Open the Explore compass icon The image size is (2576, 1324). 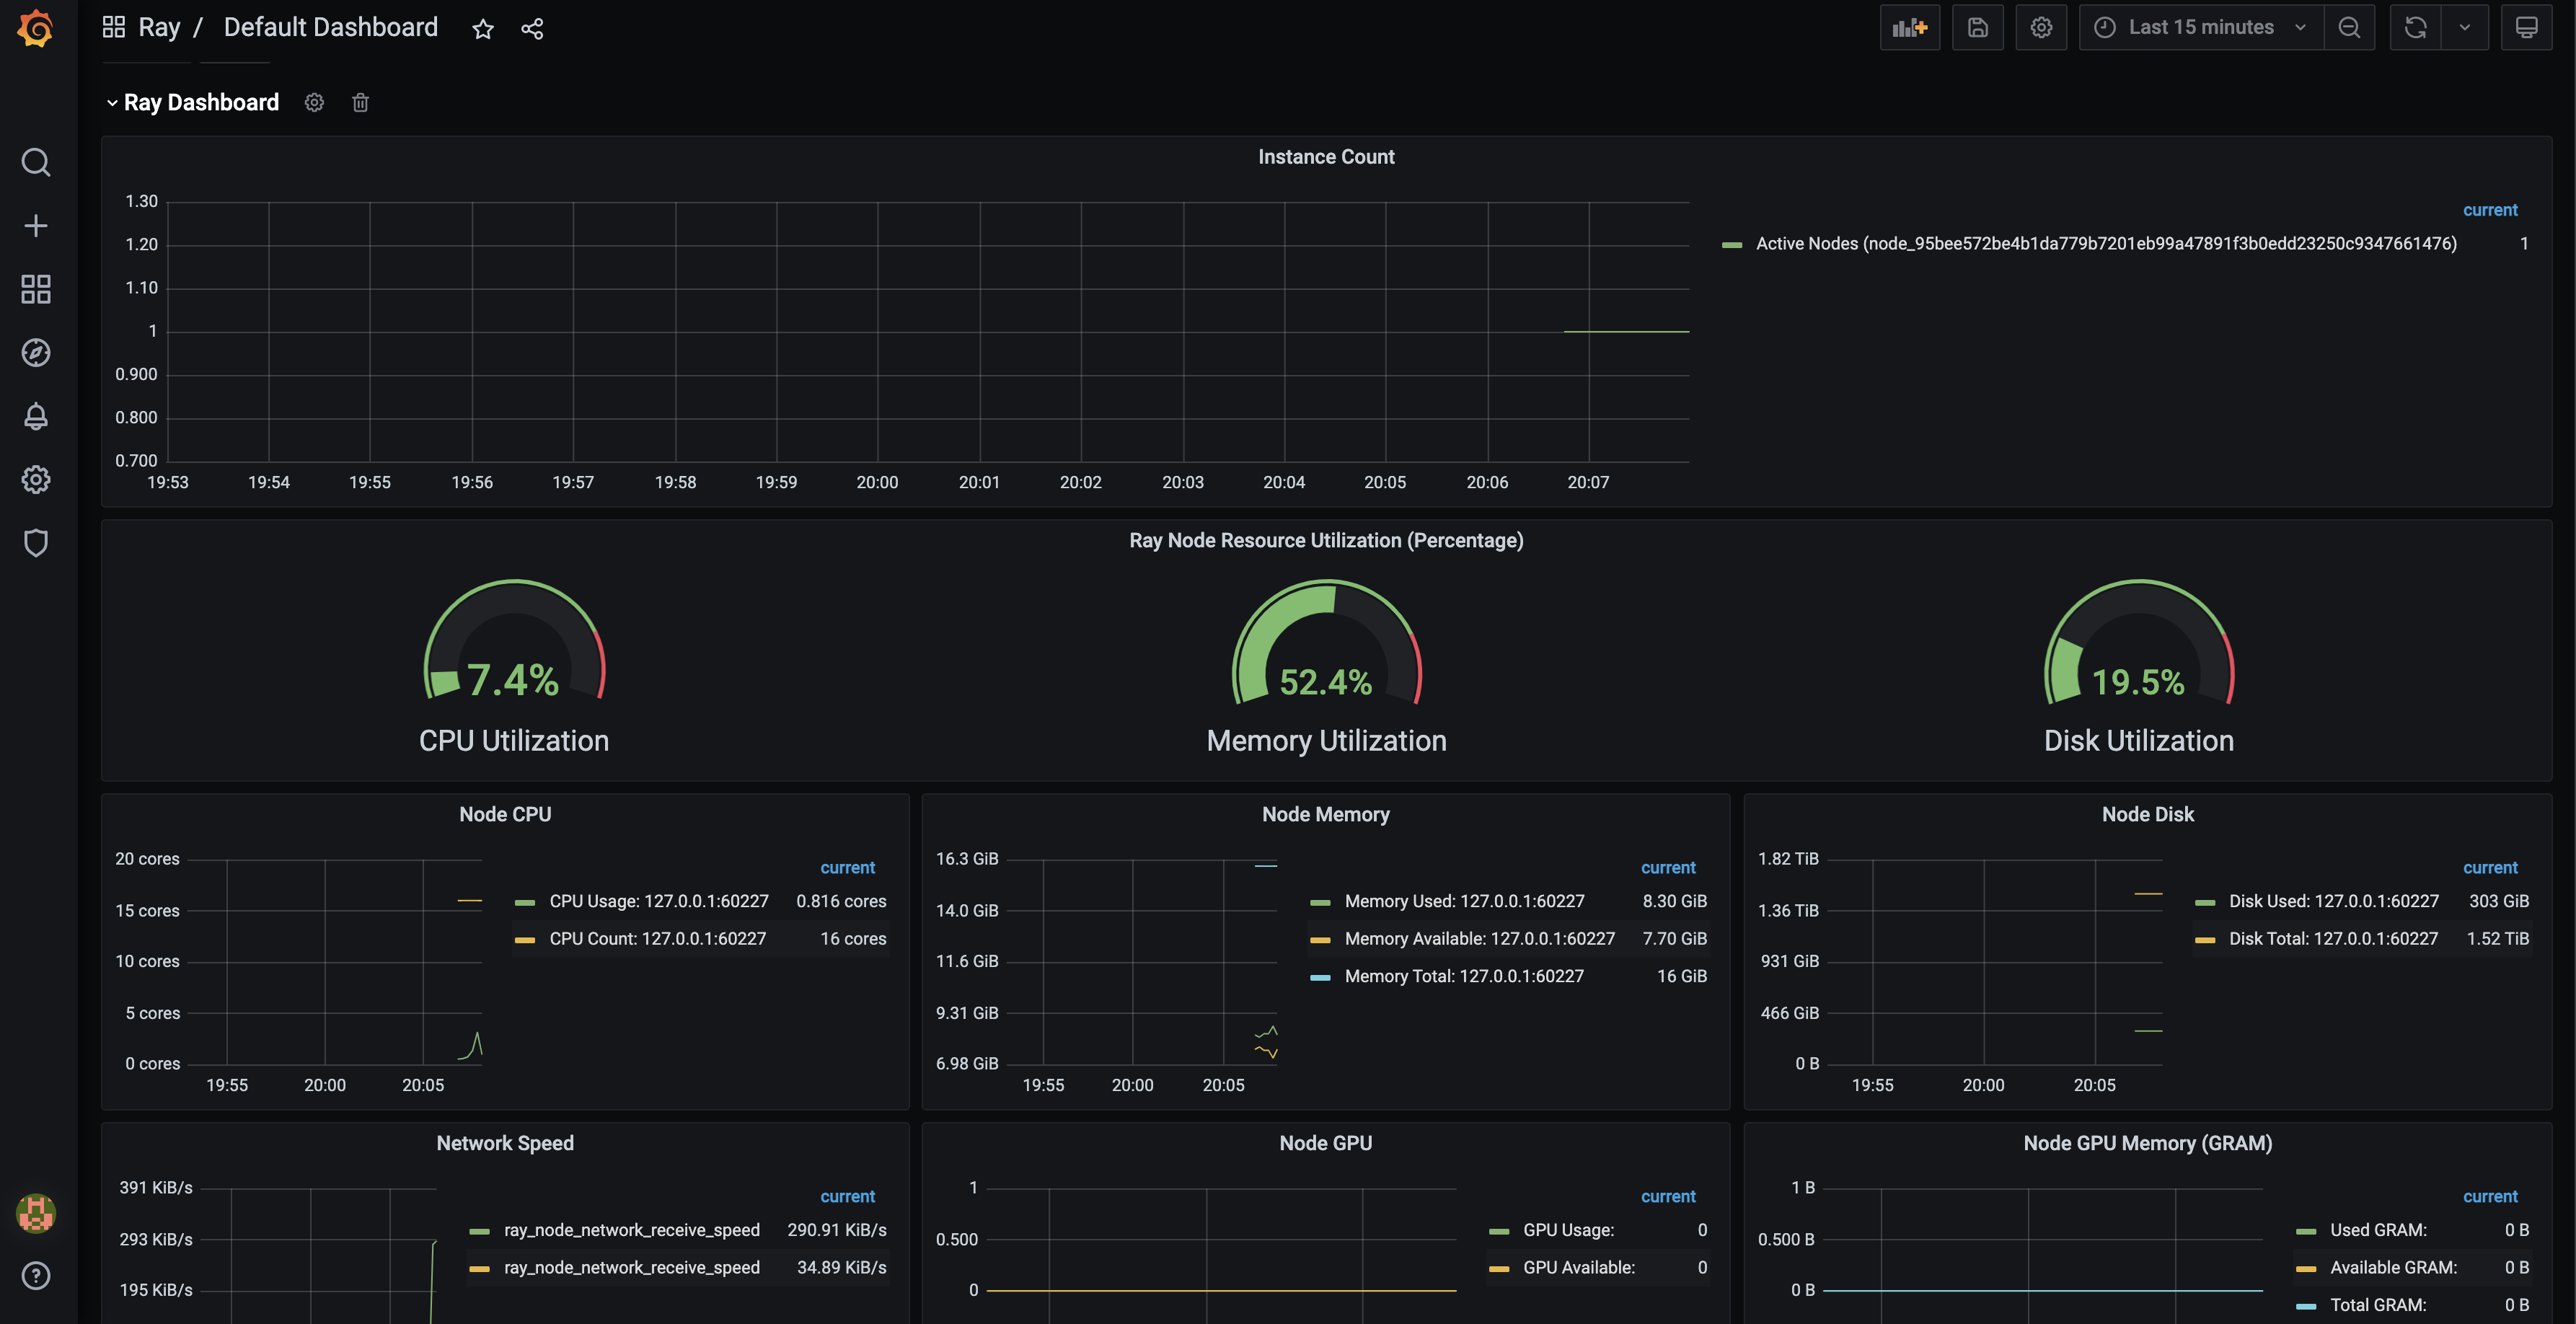(x=36, y=353)
